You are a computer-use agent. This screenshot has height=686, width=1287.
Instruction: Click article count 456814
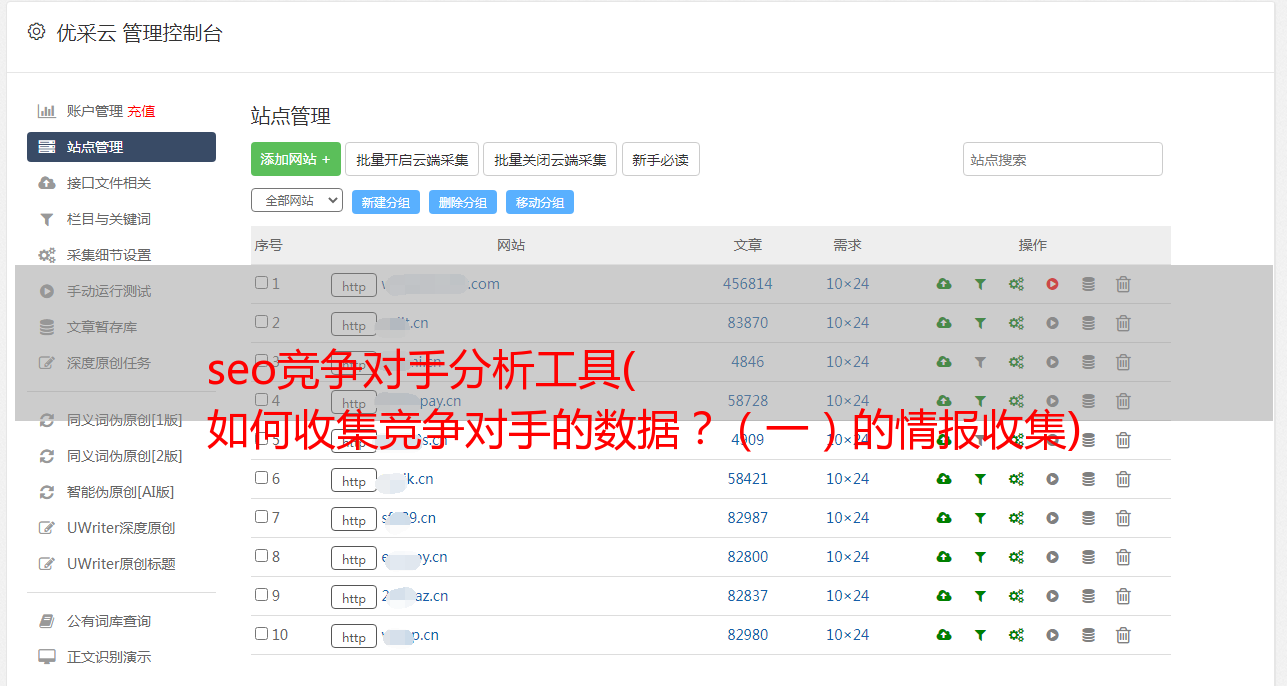coord(748,284)
